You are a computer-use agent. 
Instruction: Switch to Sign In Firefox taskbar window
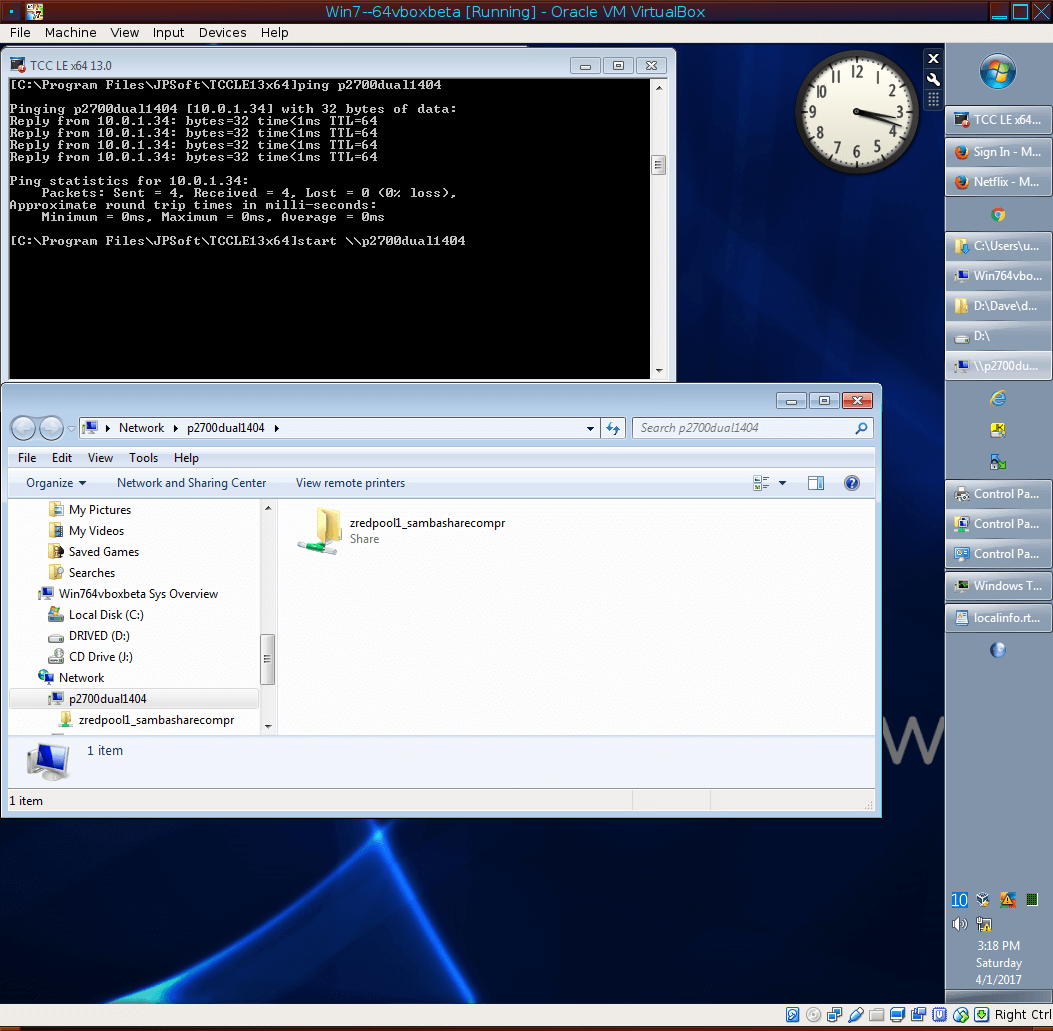(999, 152)
